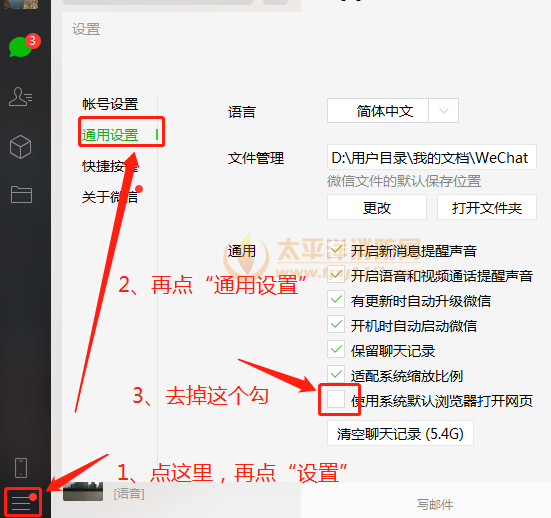551x518 pixels.
Task: Uncheck 有更新时自动升级微信
Action: (x=336, y=300)
